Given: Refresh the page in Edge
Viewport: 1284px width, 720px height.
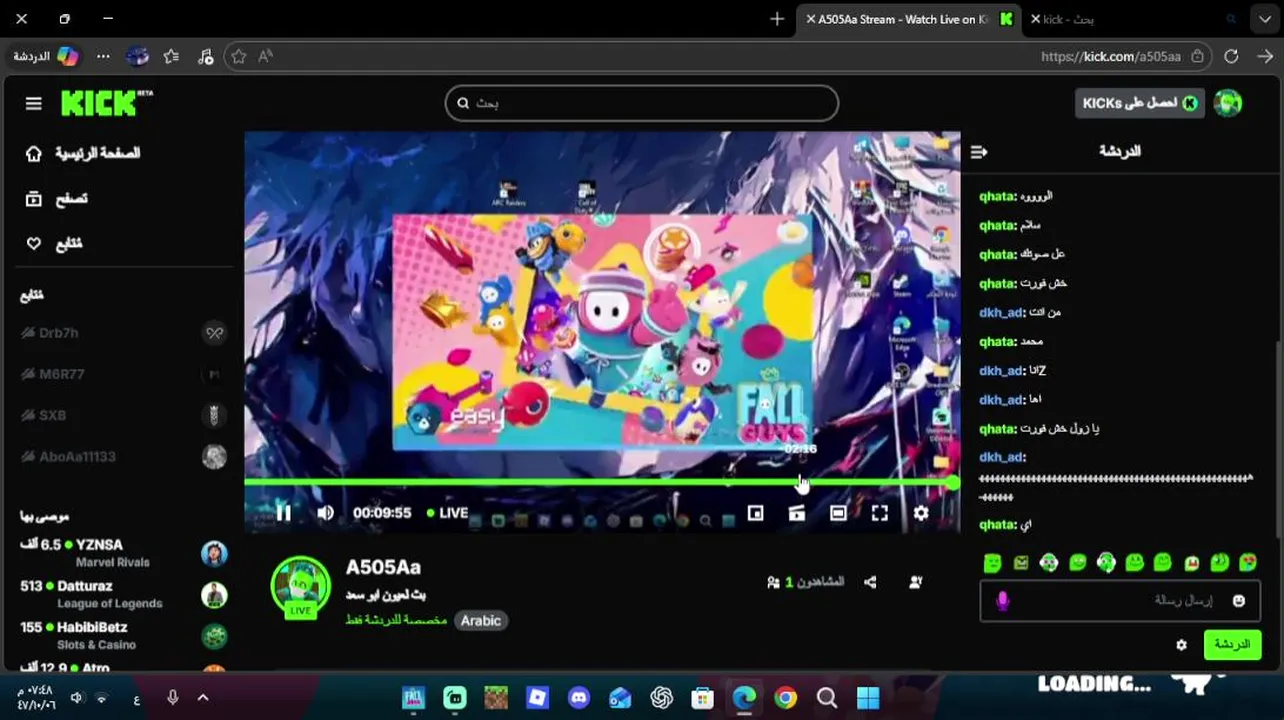Looking at the screenshot, I should click(x=1231, y=57).
